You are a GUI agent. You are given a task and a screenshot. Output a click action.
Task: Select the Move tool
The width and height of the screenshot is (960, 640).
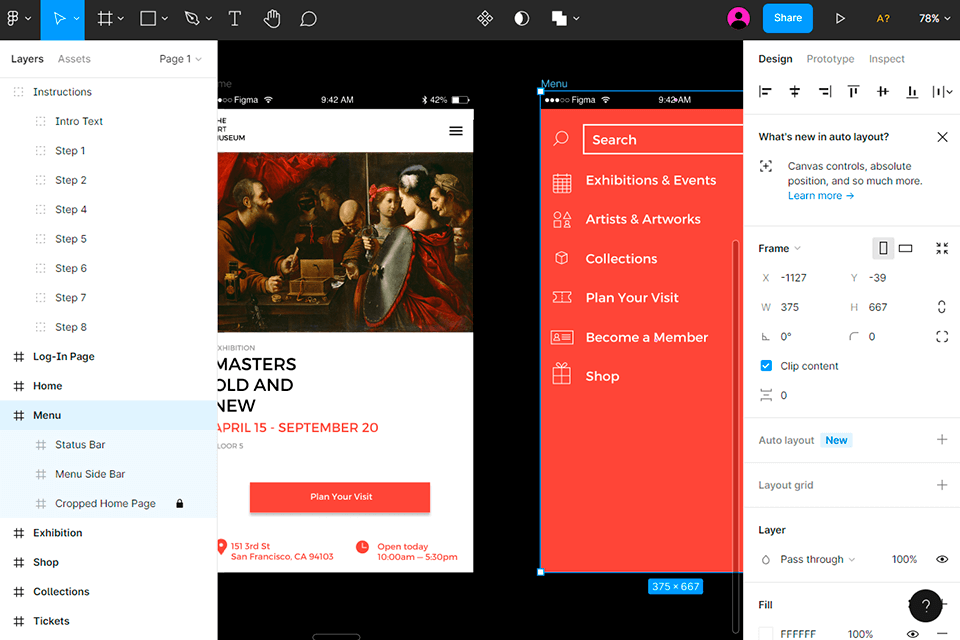click(x=59, y=19)
